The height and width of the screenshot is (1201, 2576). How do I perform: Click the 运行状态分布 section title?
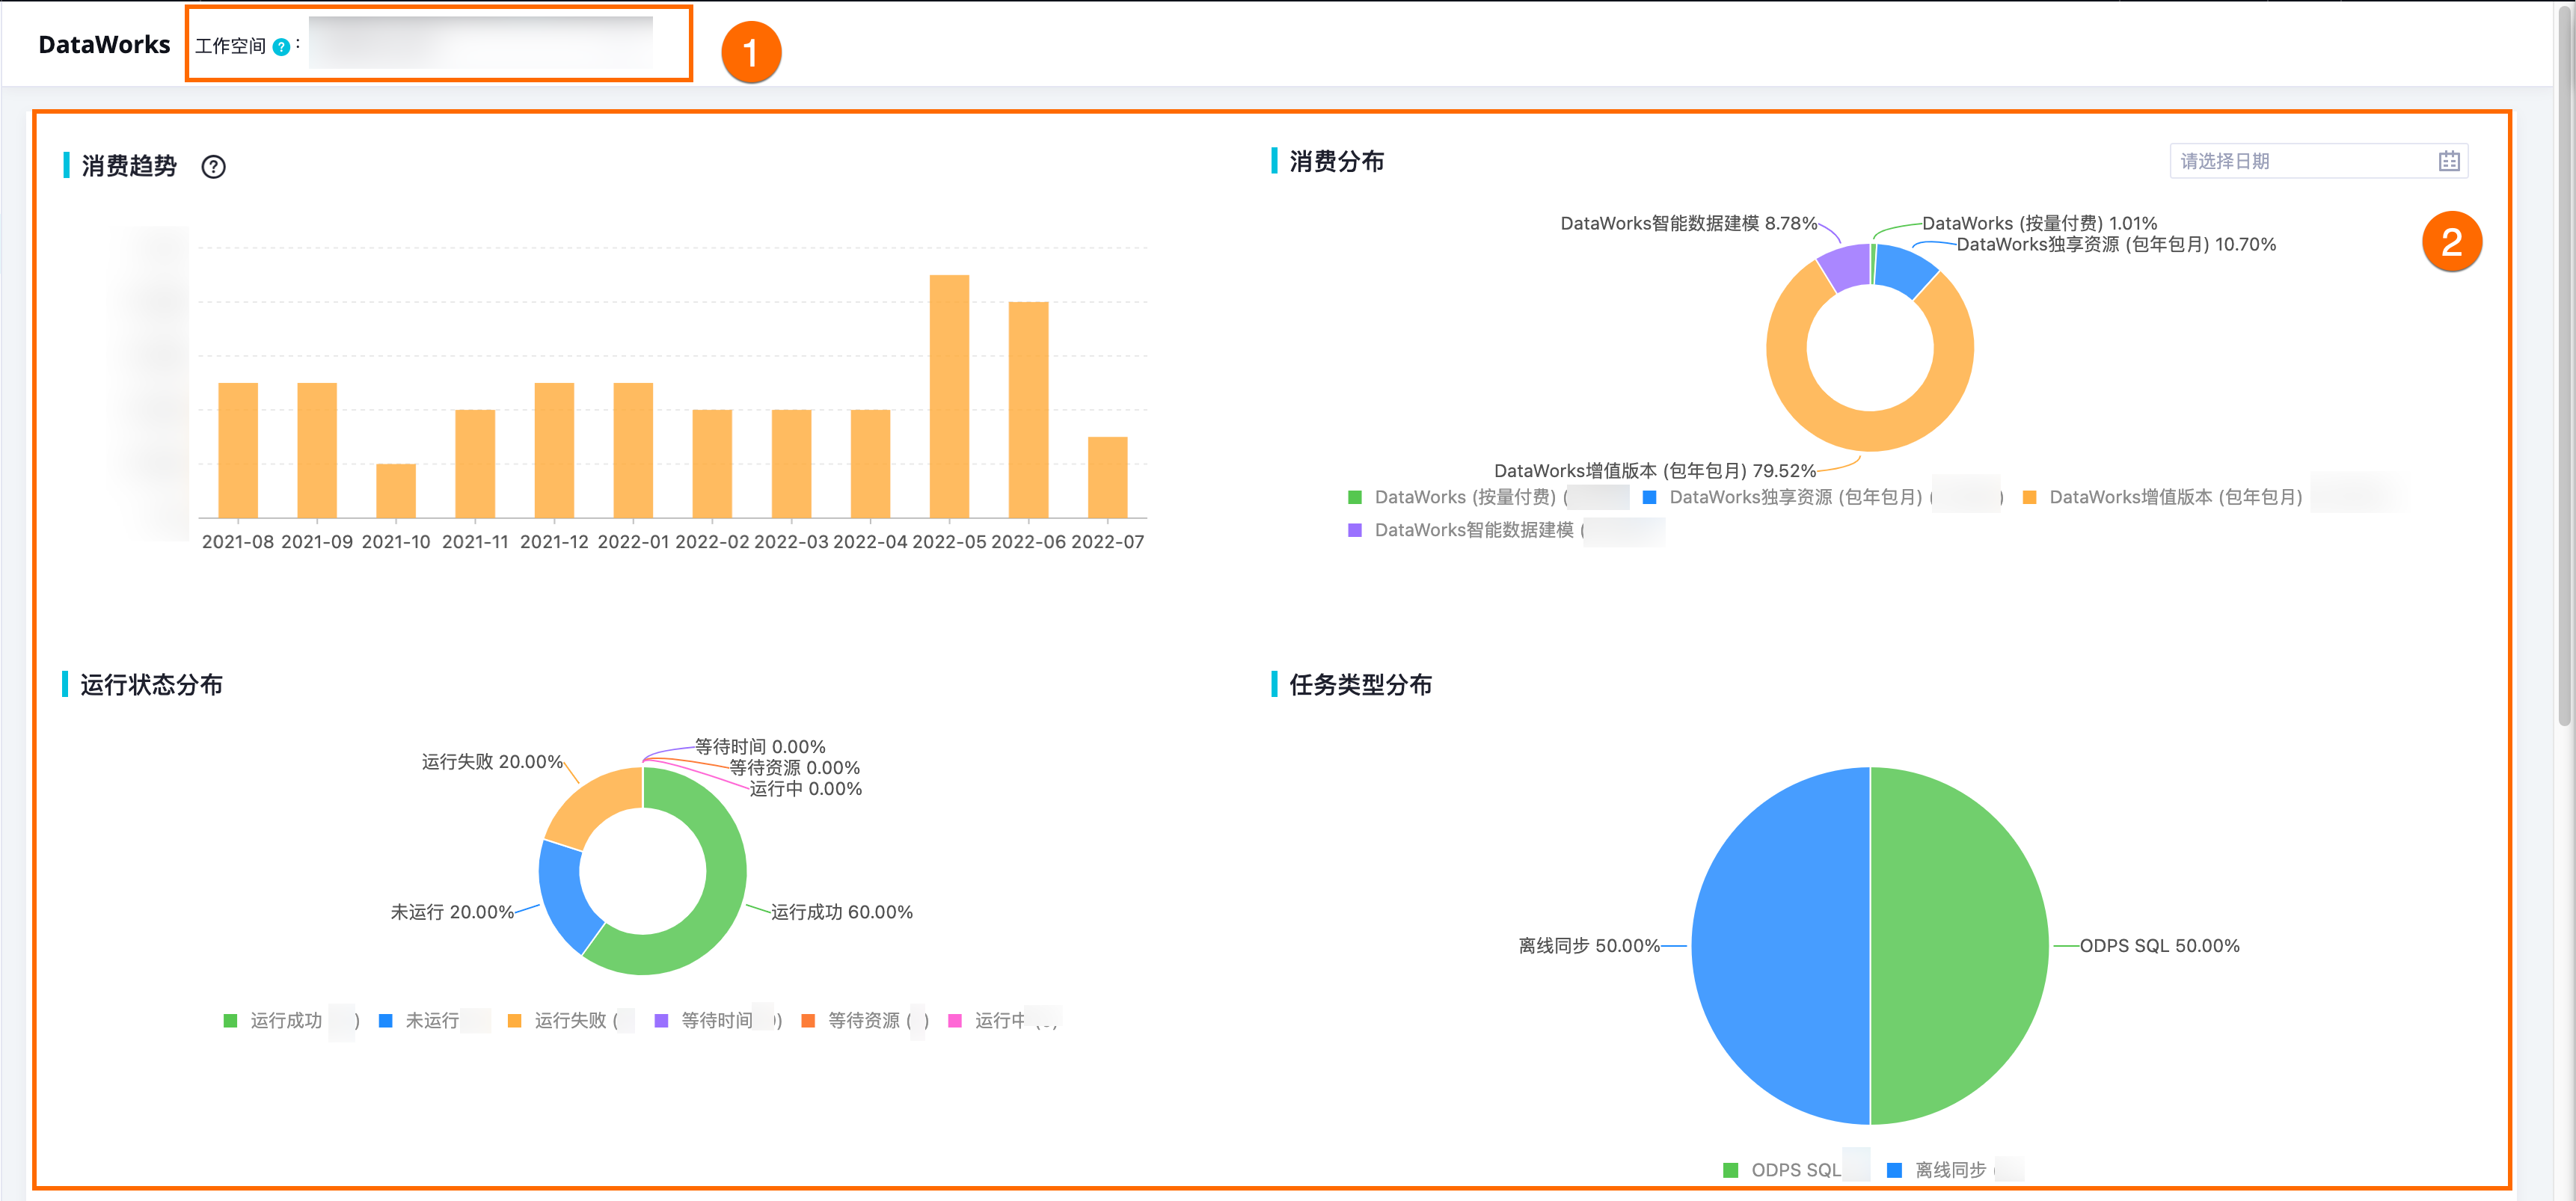151,685
